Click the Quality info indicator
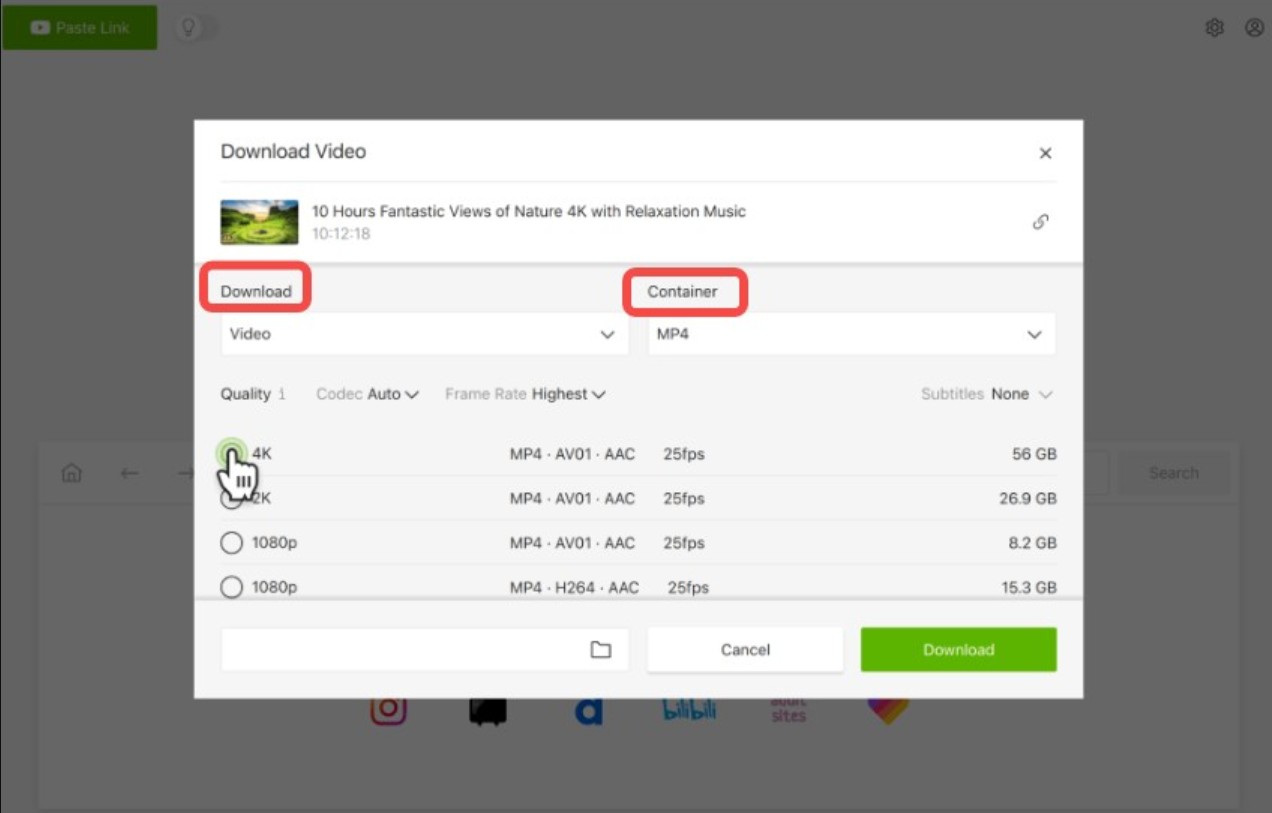Image resolution: width=1272 pixels, height=813 pixels. 282,394
